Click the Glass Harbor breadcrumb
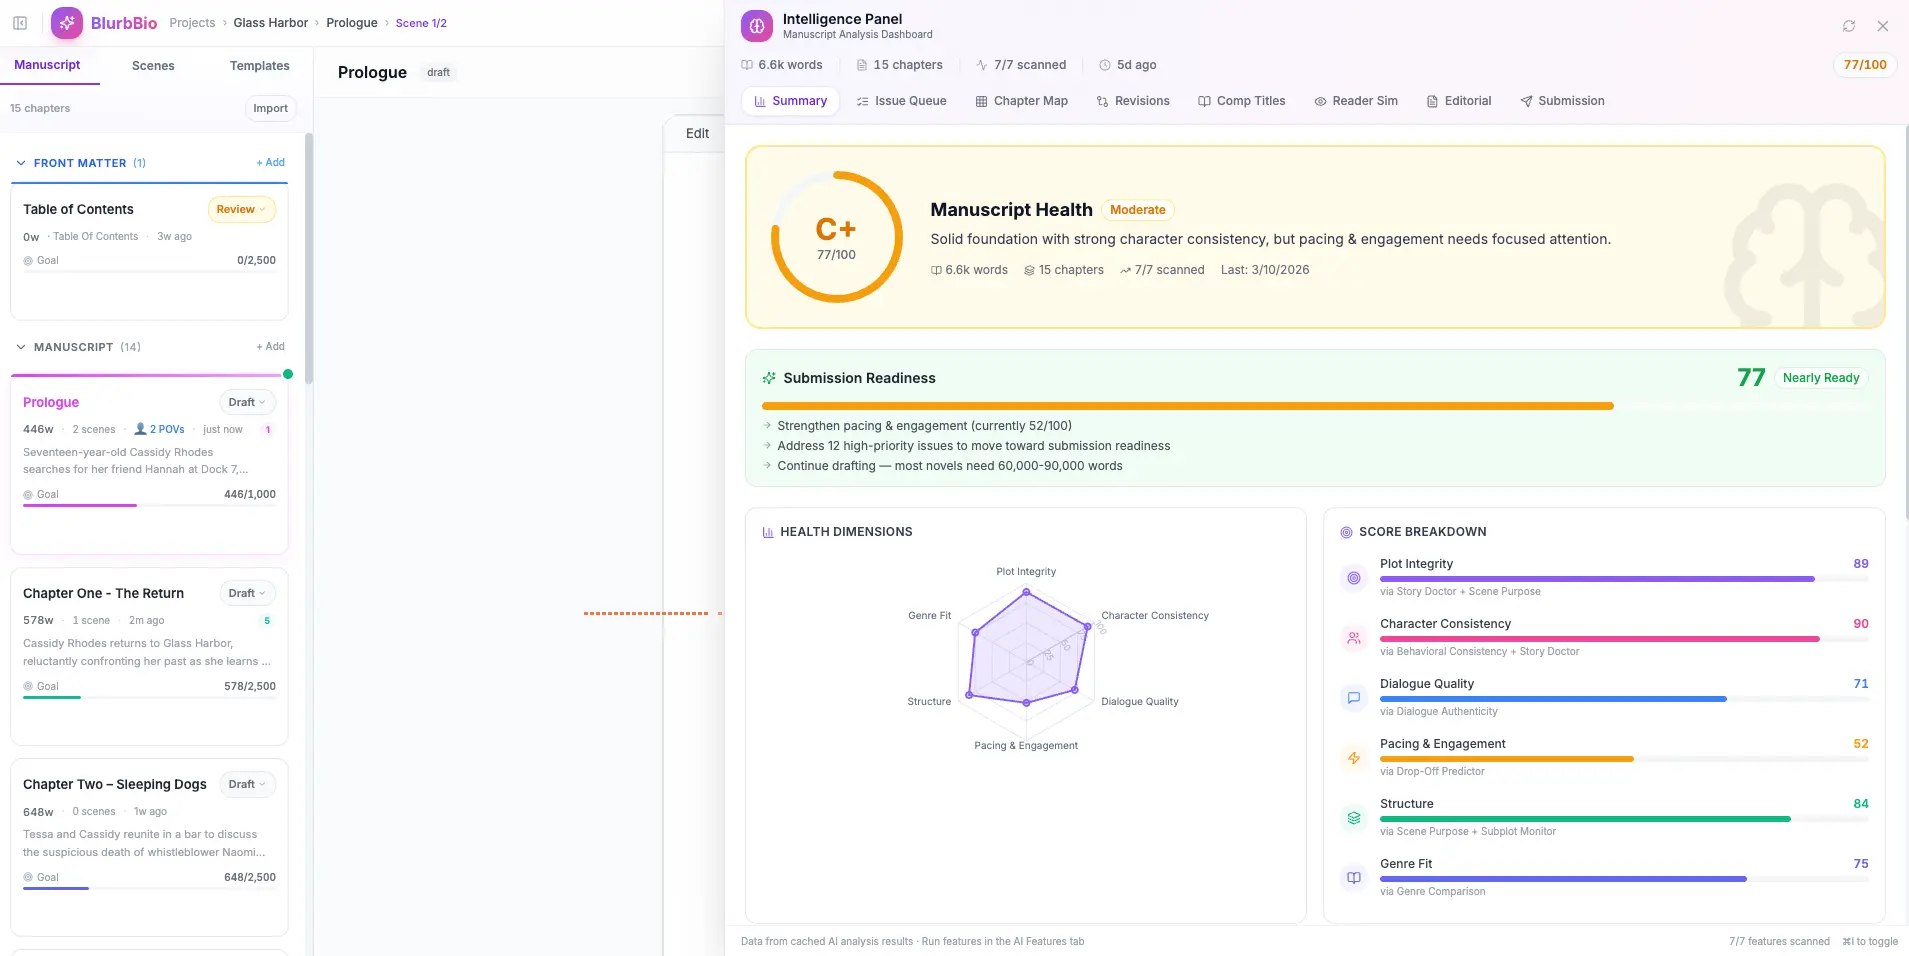This screenshot has height=956, width=1909. (270, 23)
